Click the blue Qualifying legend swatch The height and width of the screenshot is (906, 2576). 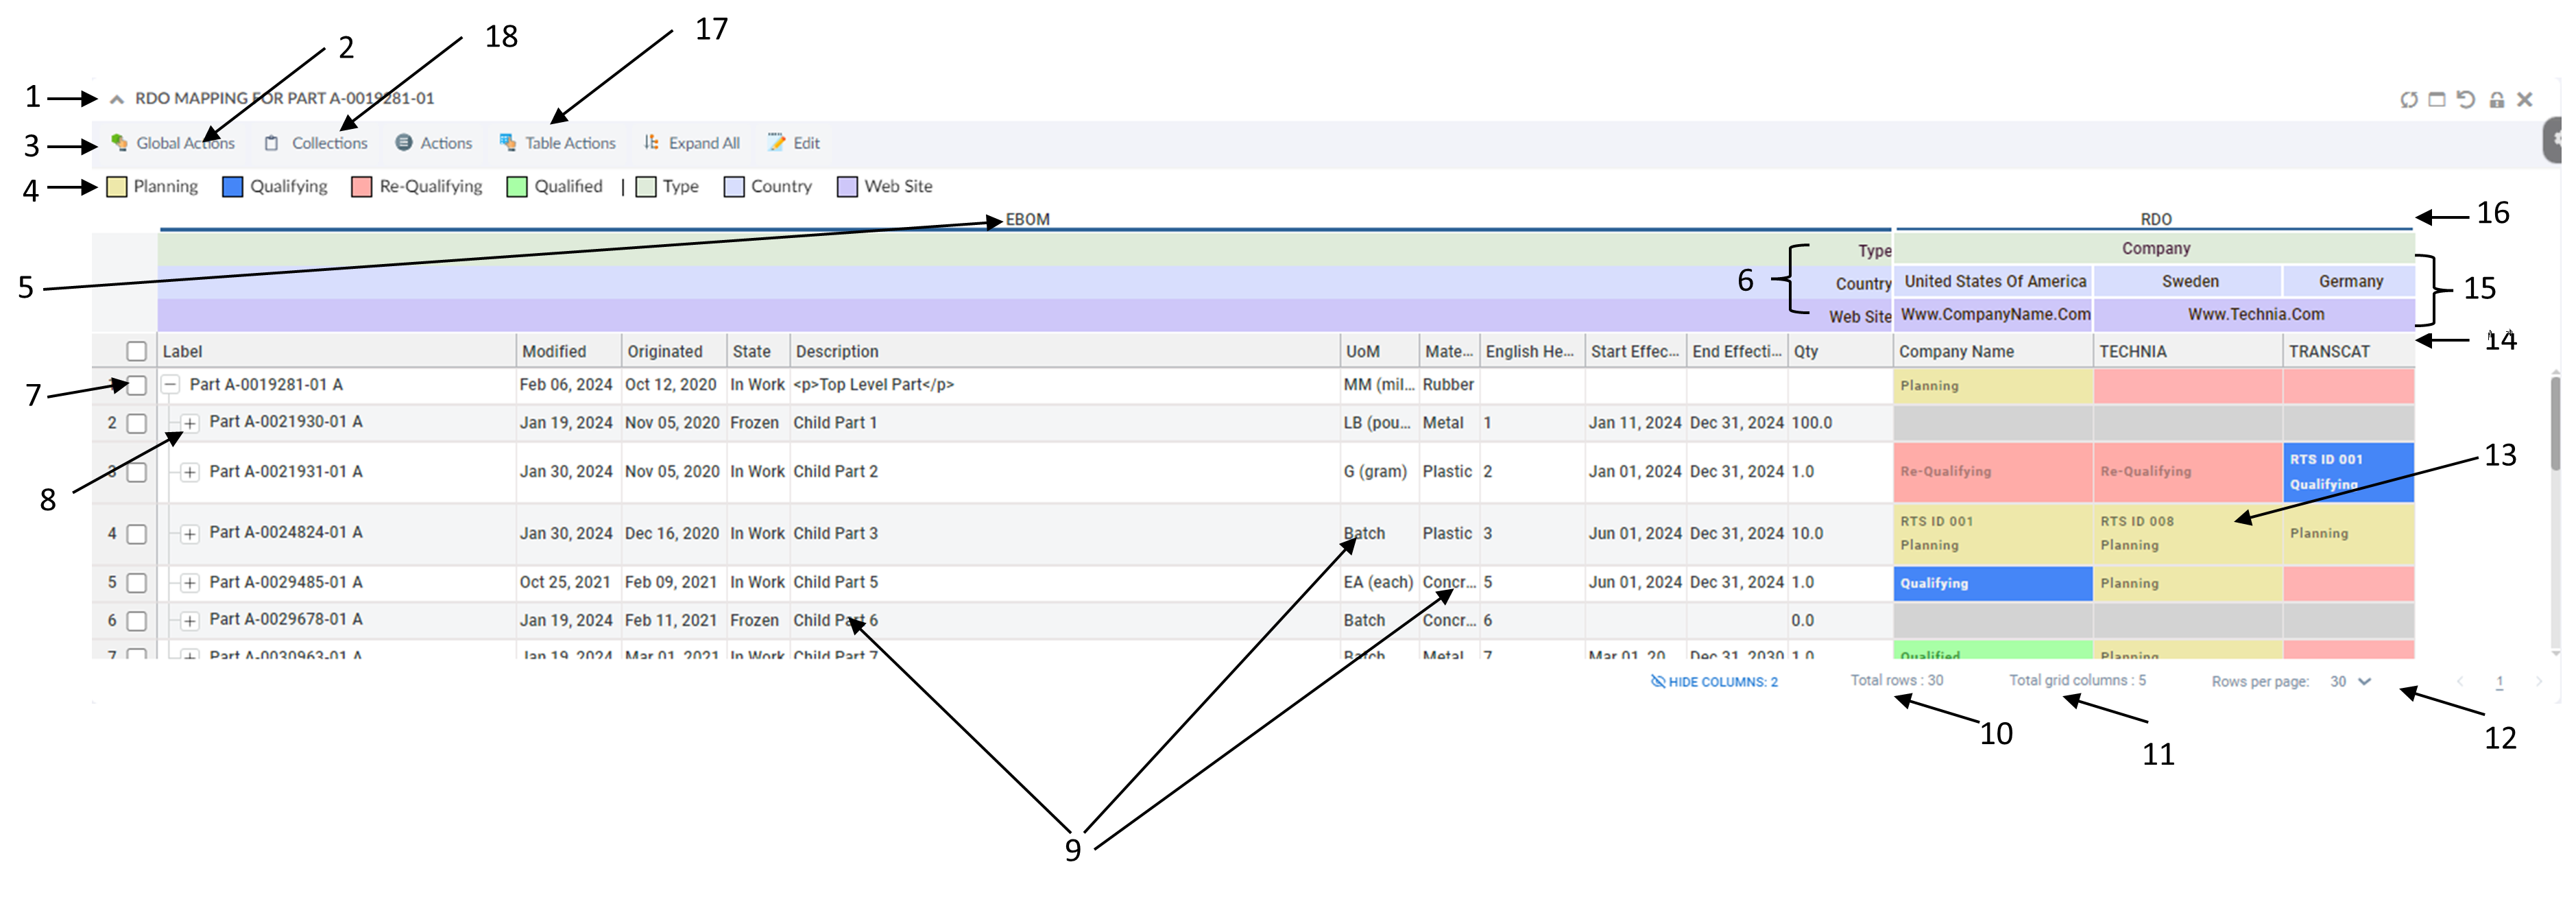tap(232, 187)
